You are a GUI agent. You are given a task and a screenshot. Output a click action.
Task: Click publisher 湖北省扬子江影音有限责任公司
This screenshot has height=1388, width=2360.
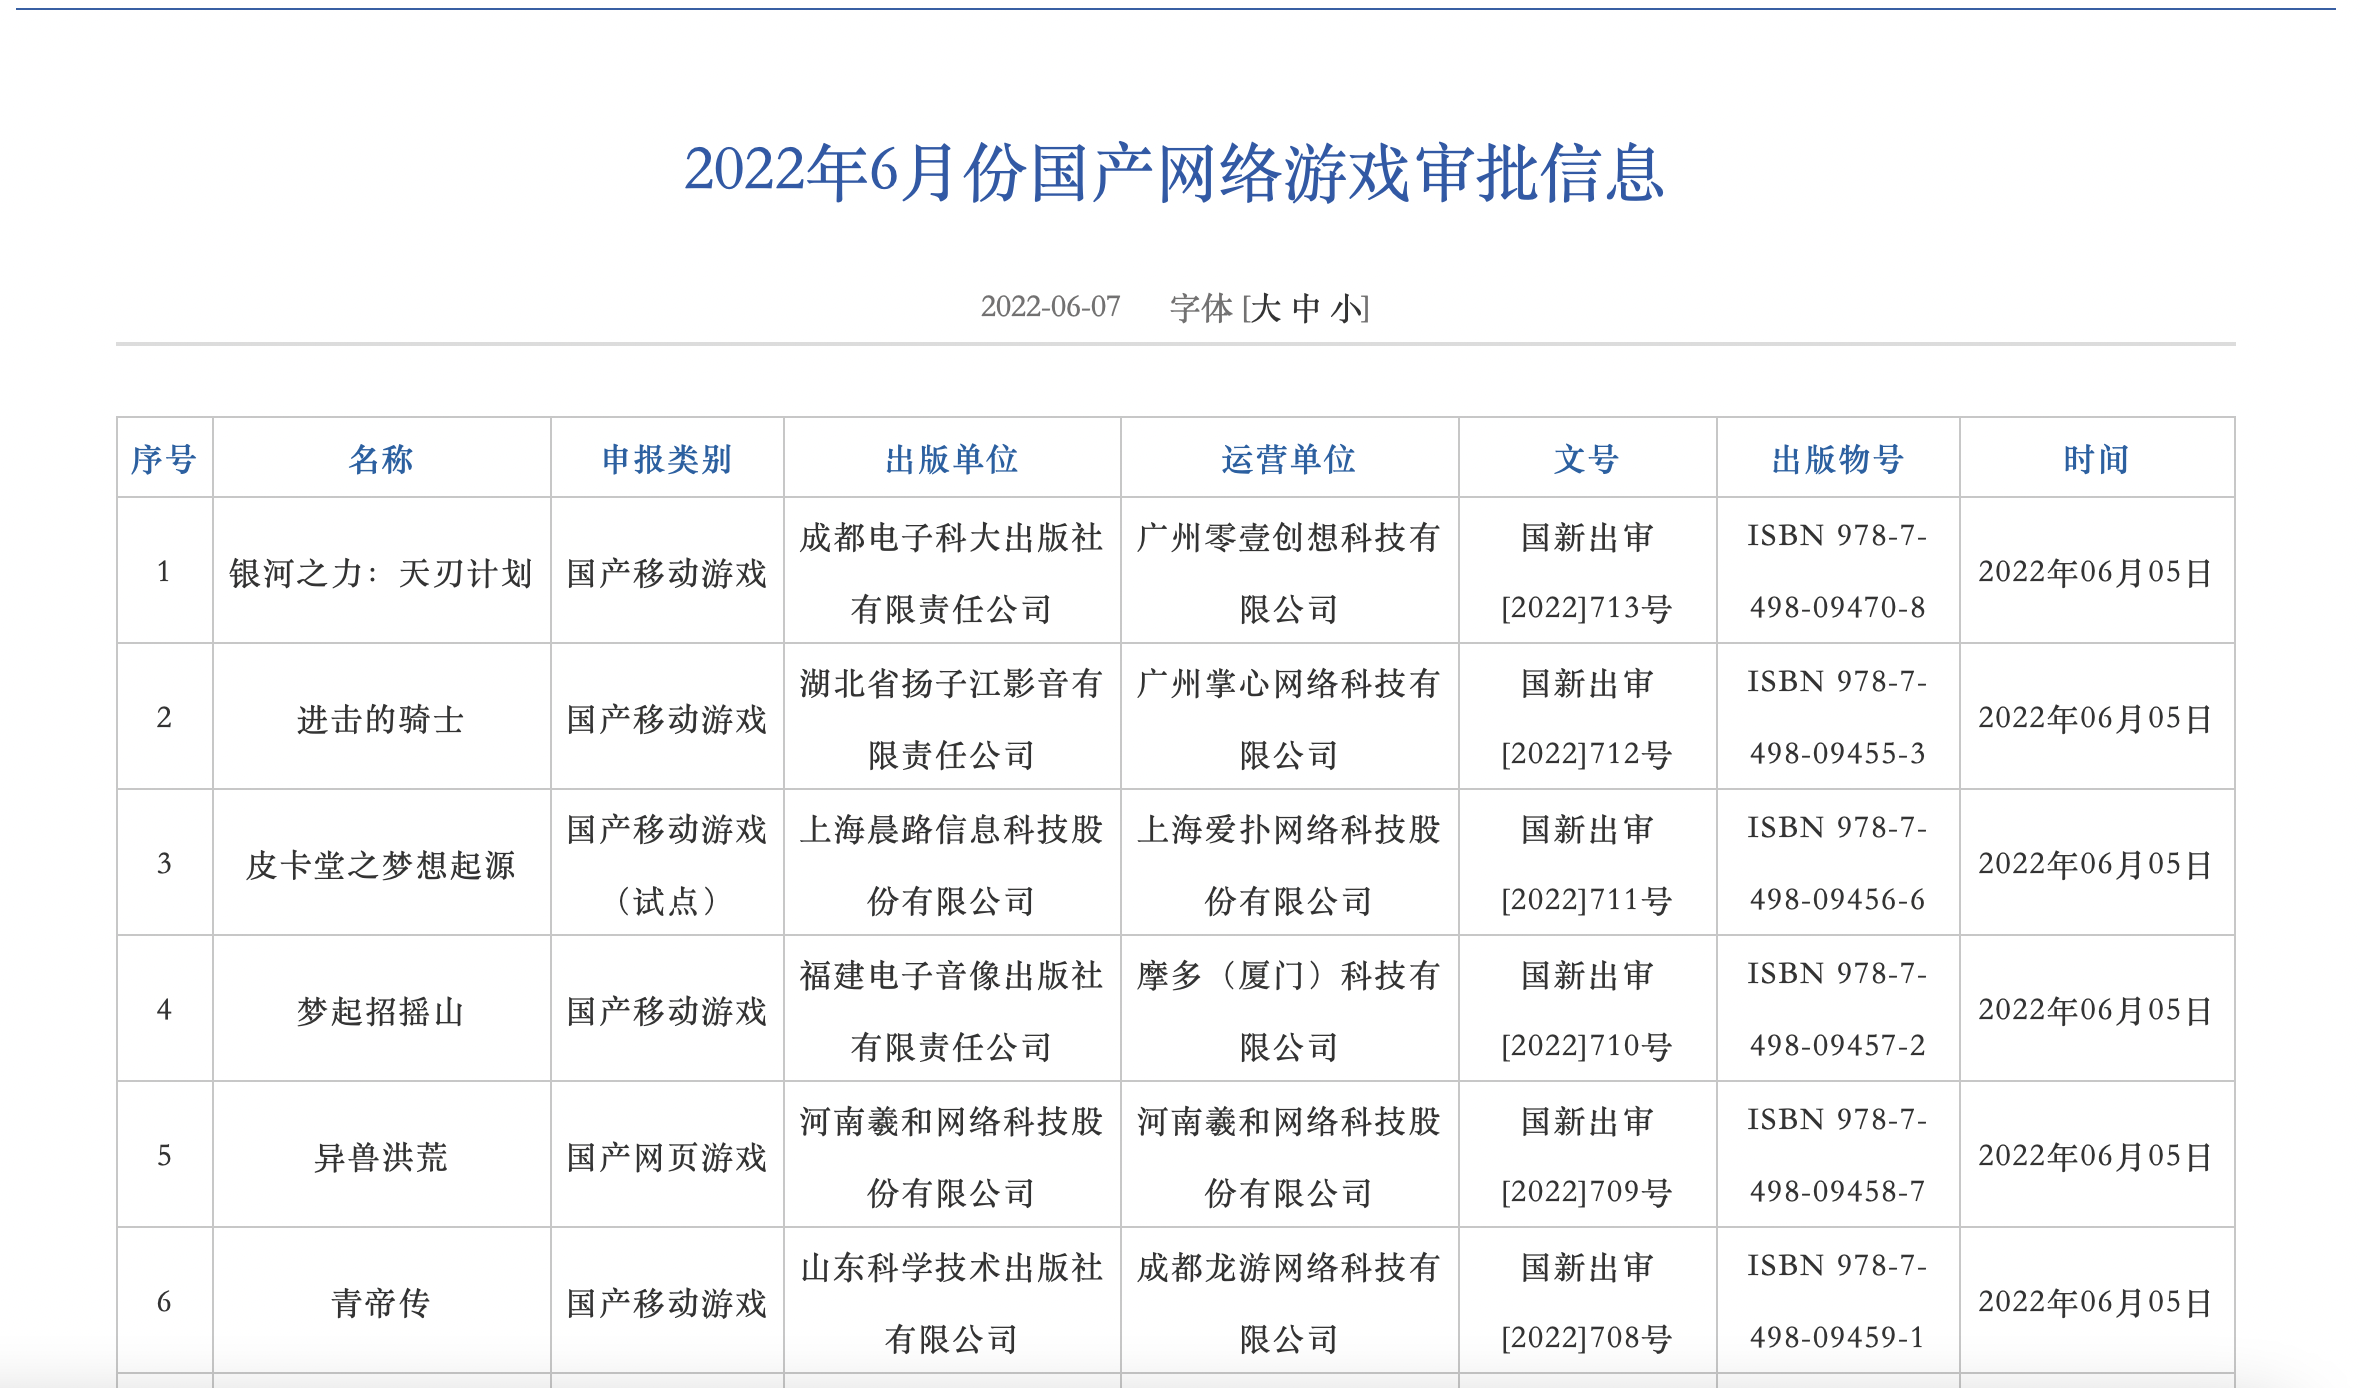952,719
